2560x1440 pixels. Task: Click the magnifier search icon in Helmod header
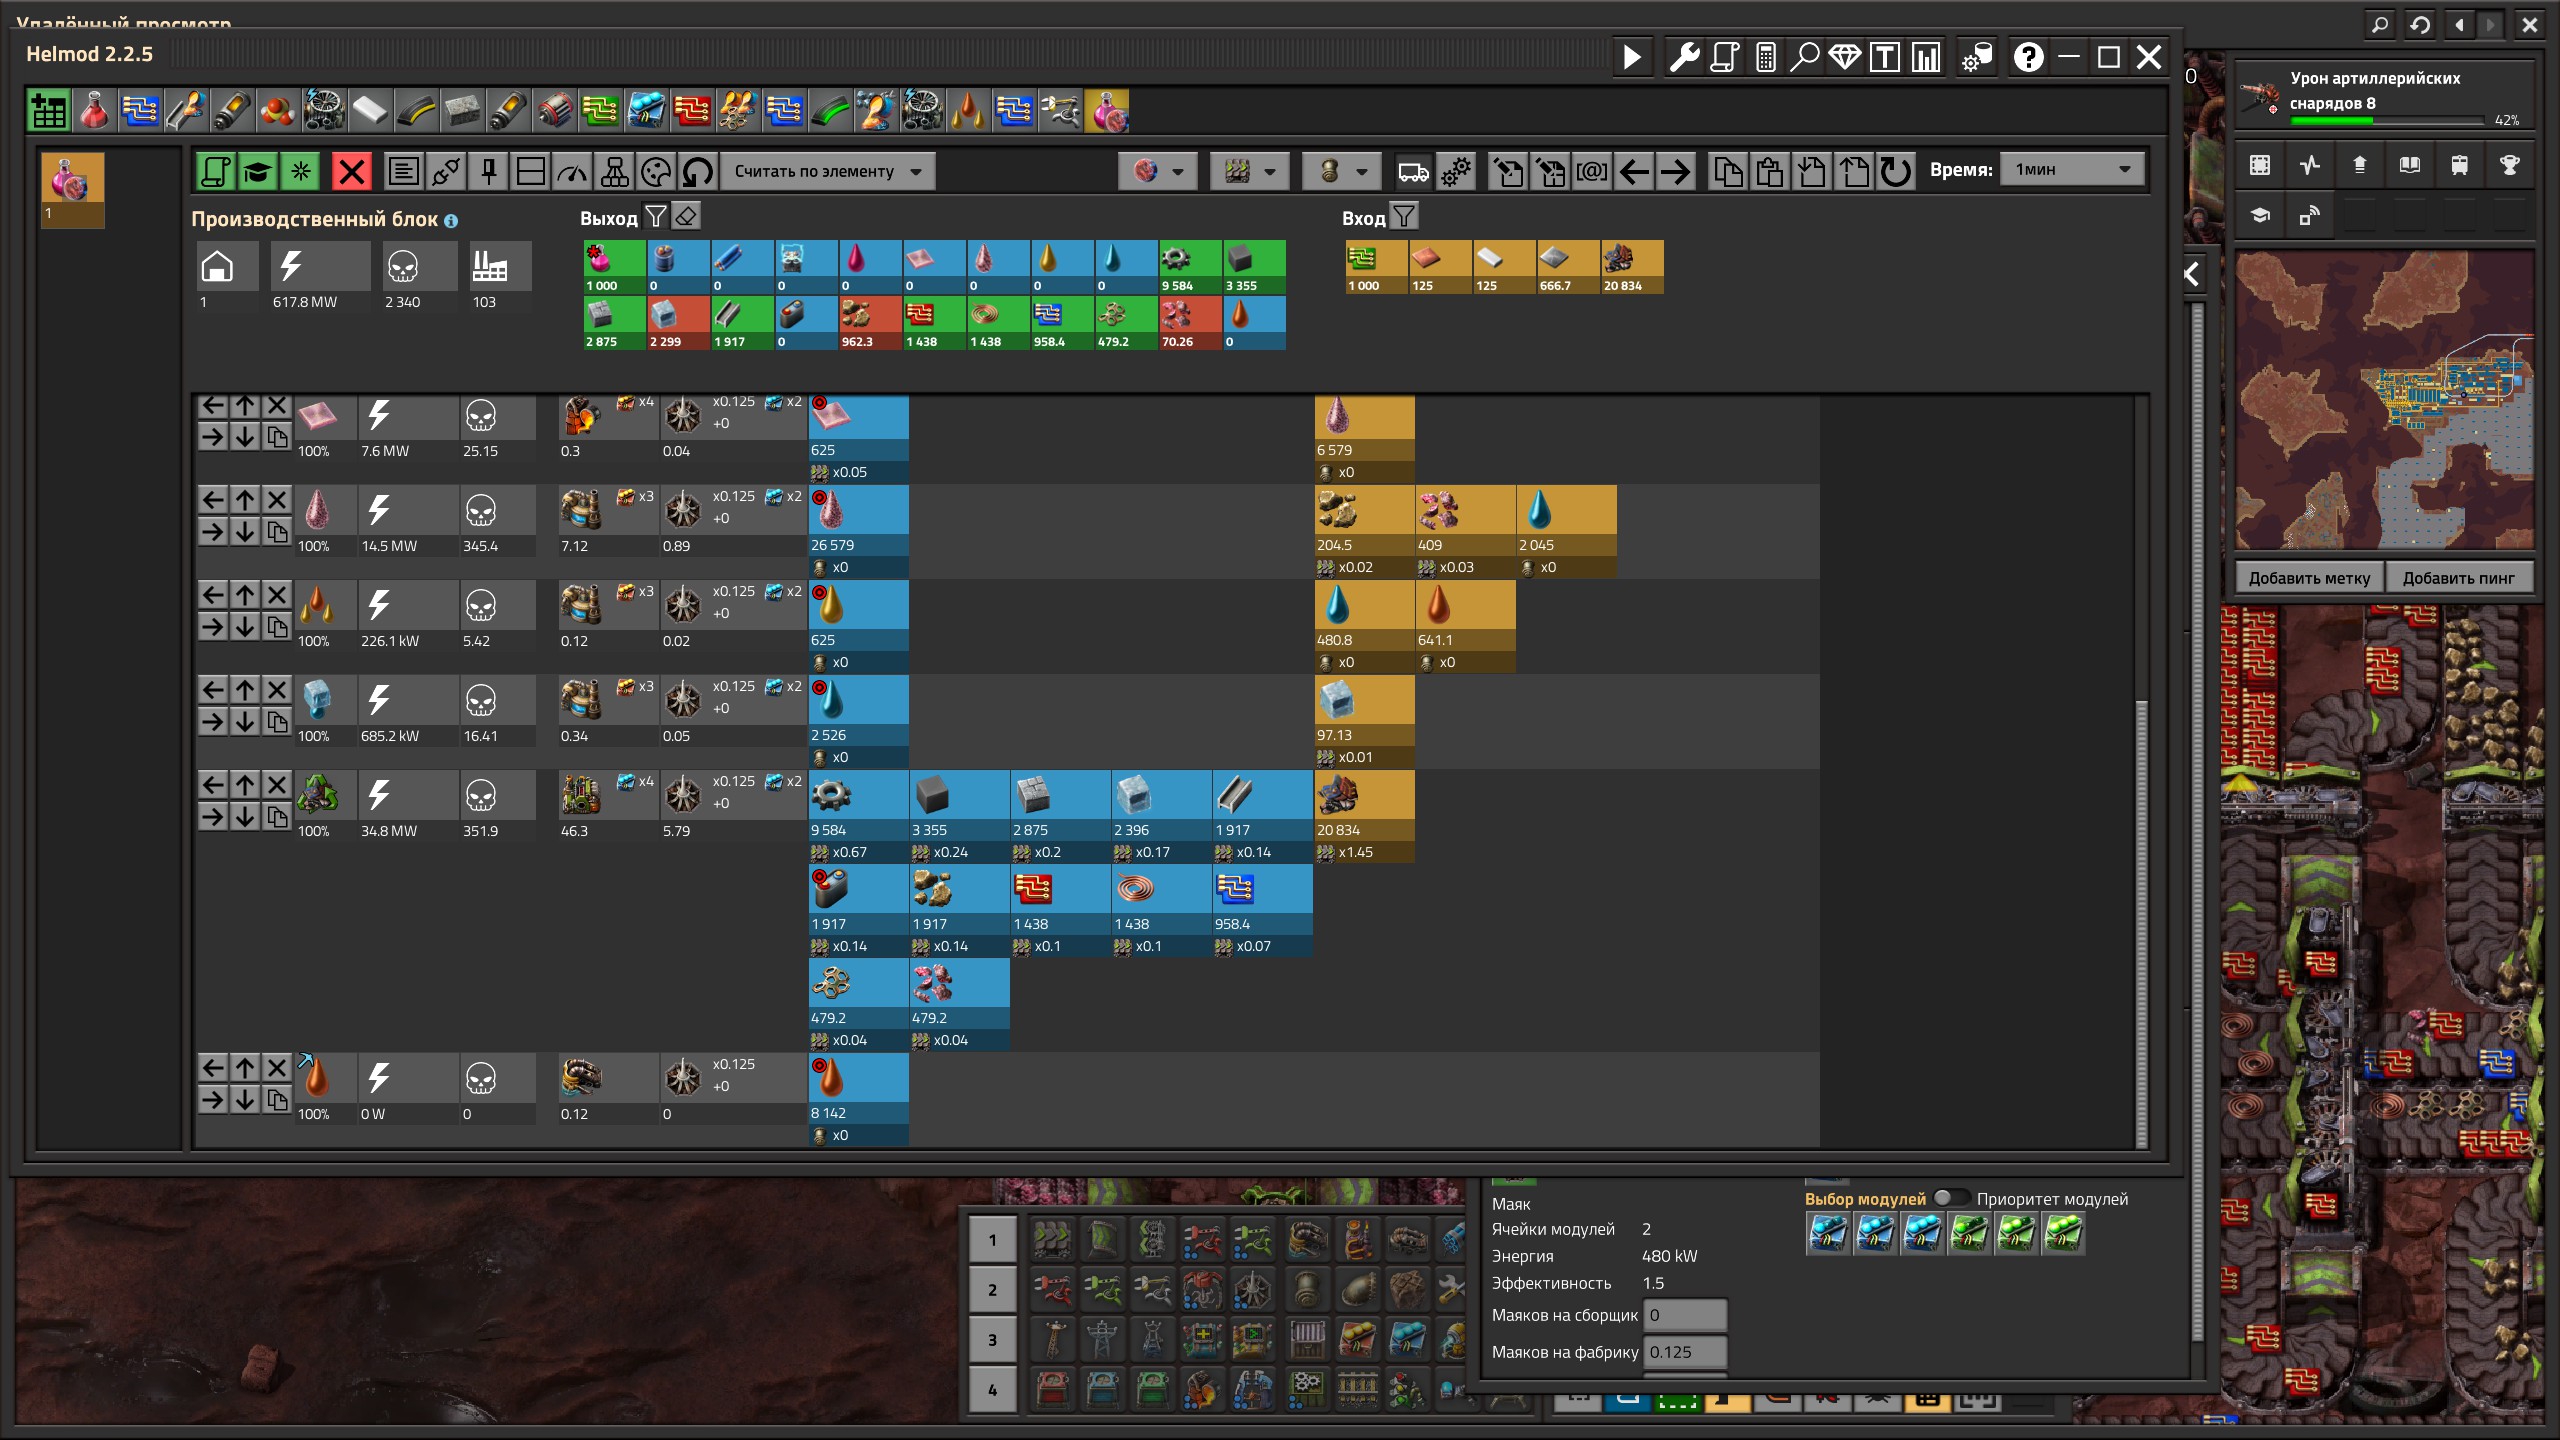tap(1804, 58)
